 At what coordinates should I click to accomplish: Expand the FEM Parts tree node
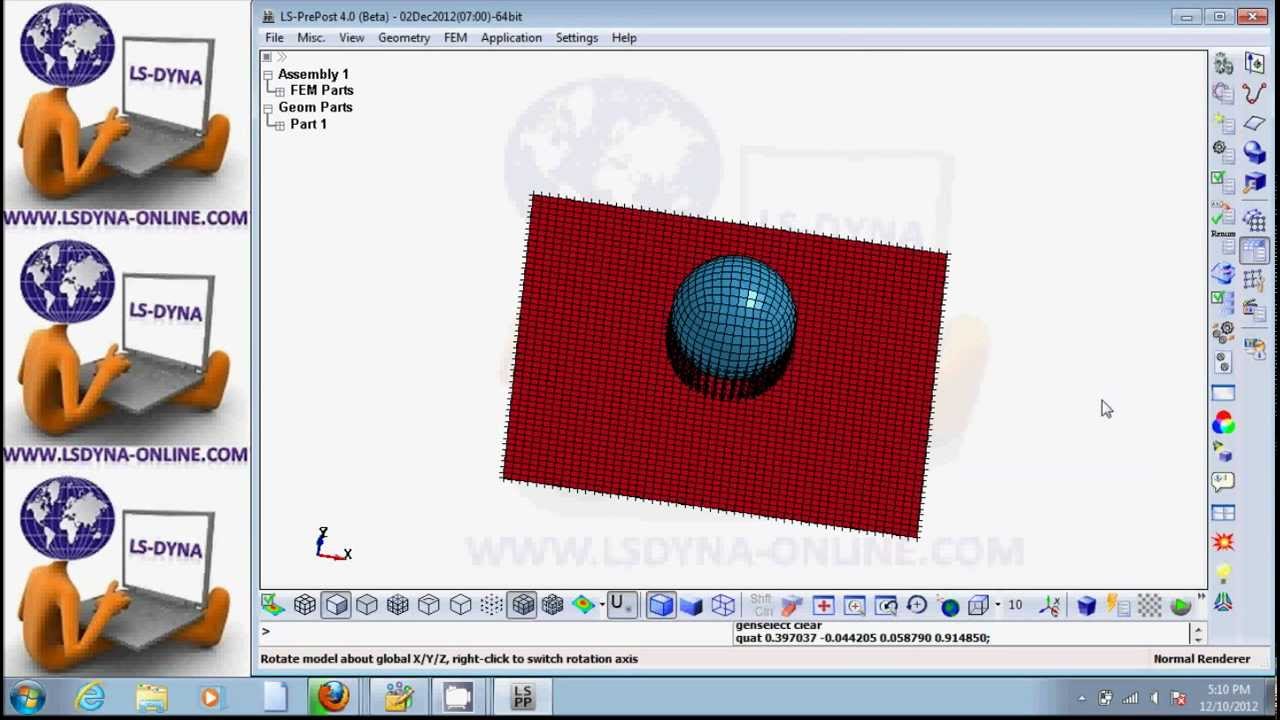tap(280, 91)
